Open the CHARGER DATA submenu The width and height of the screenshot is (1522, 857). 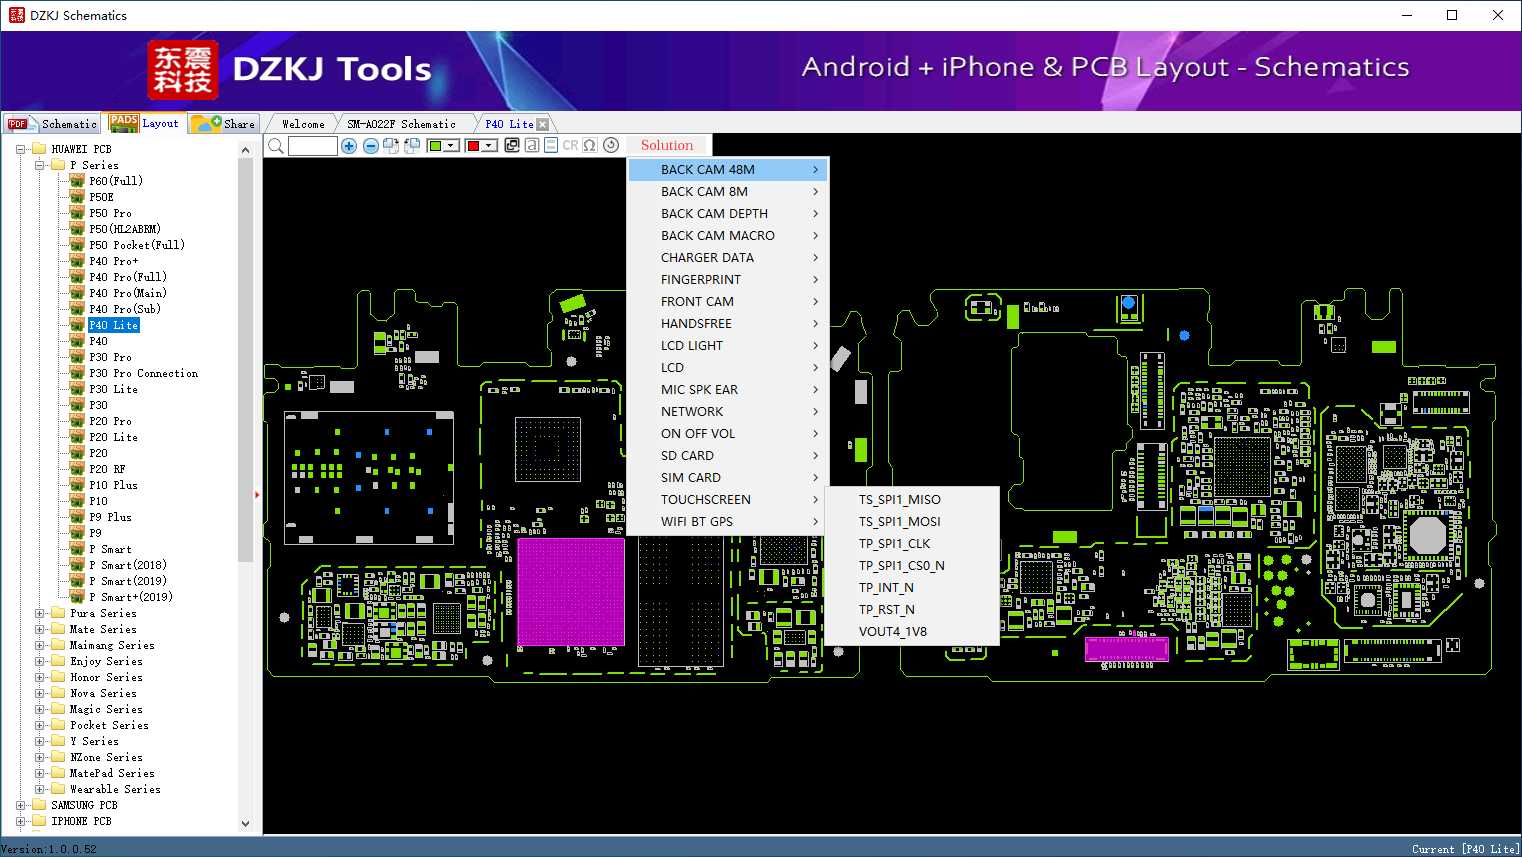click(728, 258)
